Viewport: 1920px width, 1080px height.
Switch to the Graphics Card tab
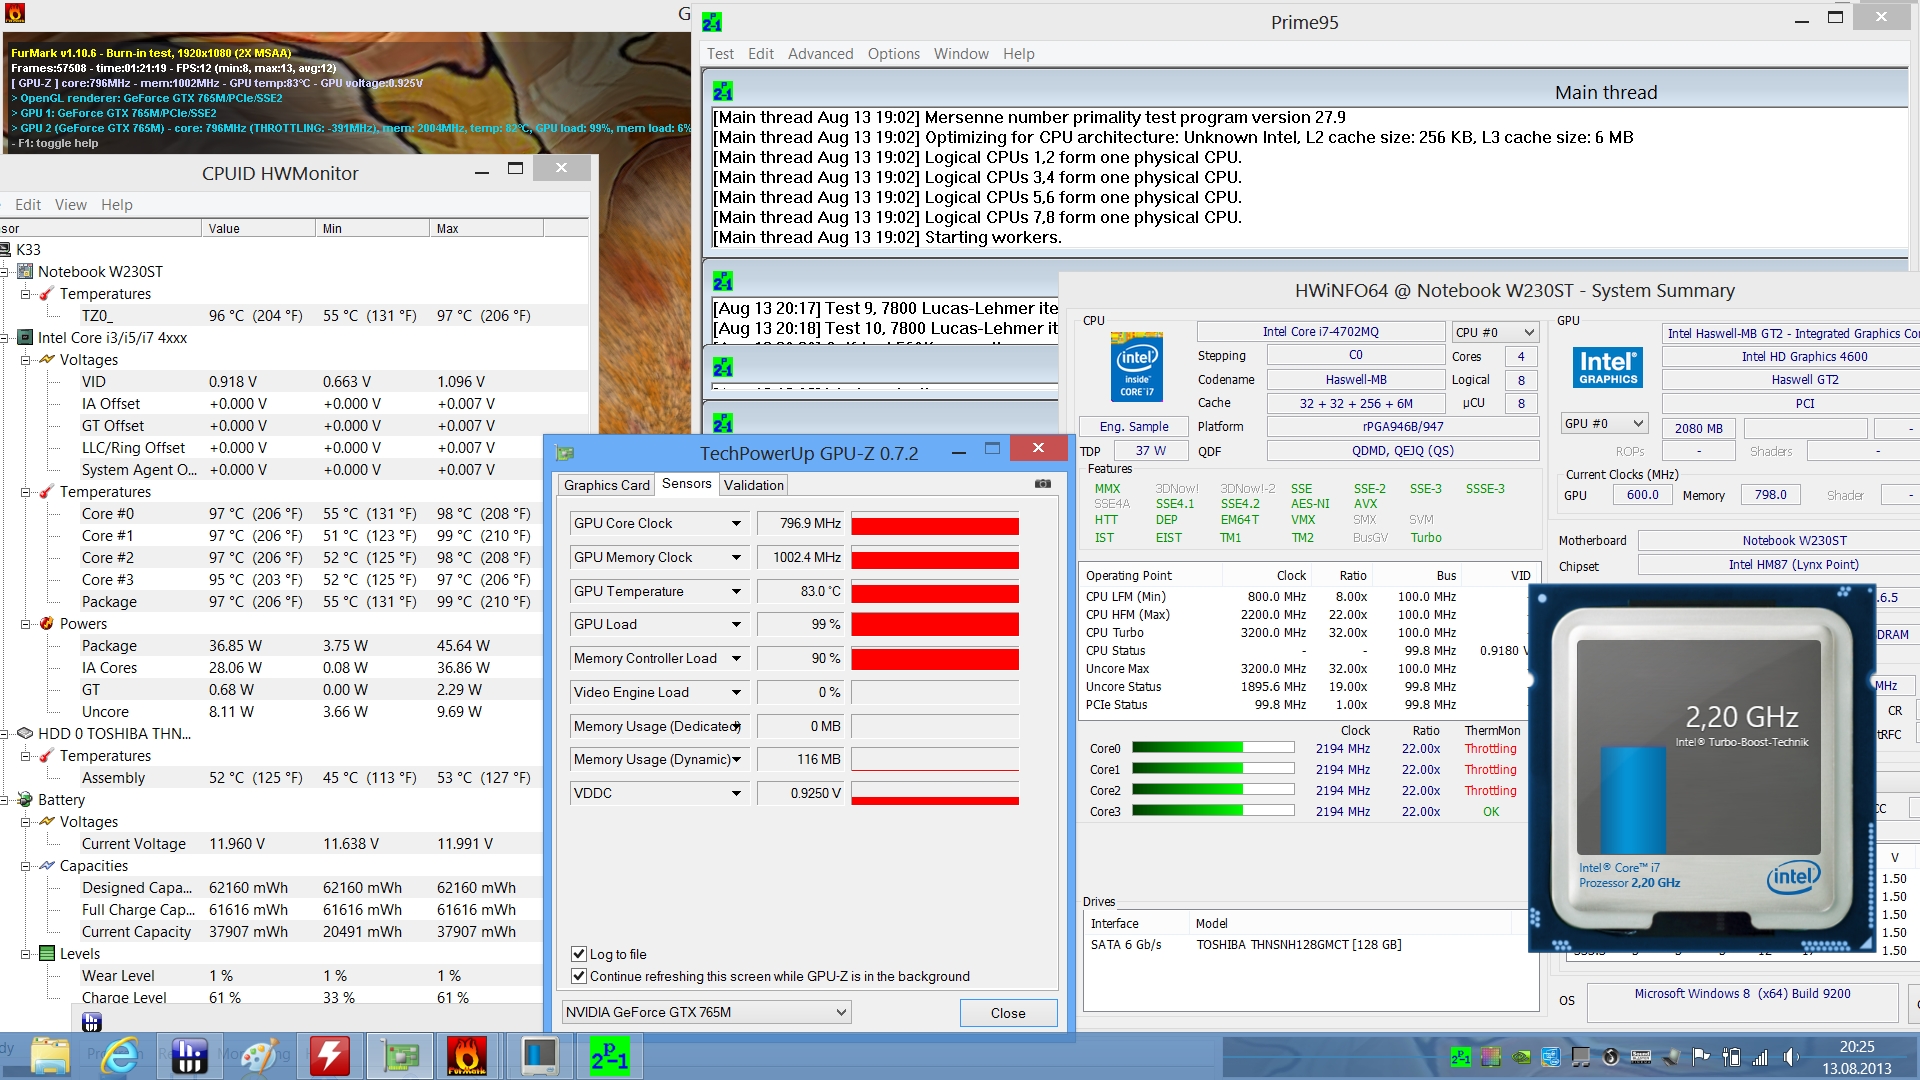[x=606, y=485]
